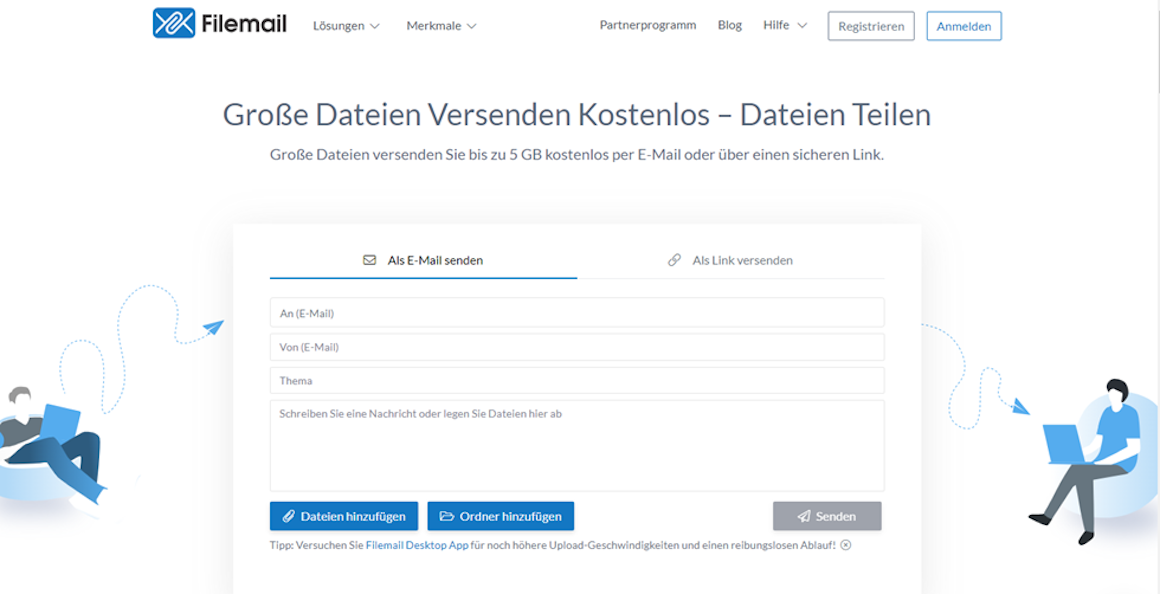
Task: Click the folder icon on 'Ordner hinzufügen'
Action: pos(447,515)
